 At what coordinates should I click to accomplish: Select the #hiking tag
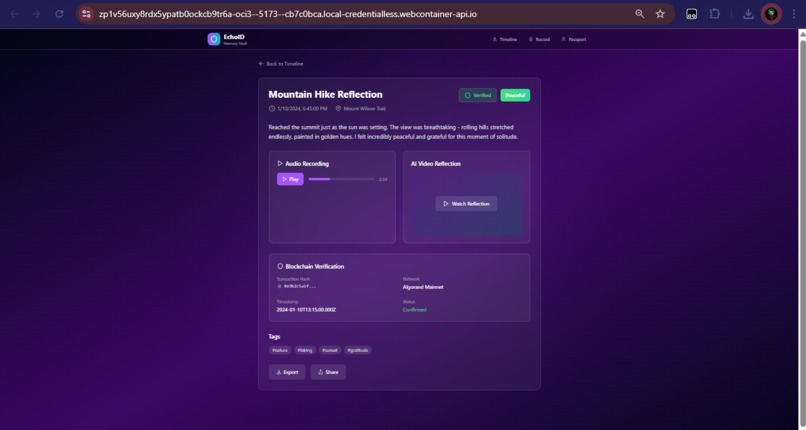[305, 350]
